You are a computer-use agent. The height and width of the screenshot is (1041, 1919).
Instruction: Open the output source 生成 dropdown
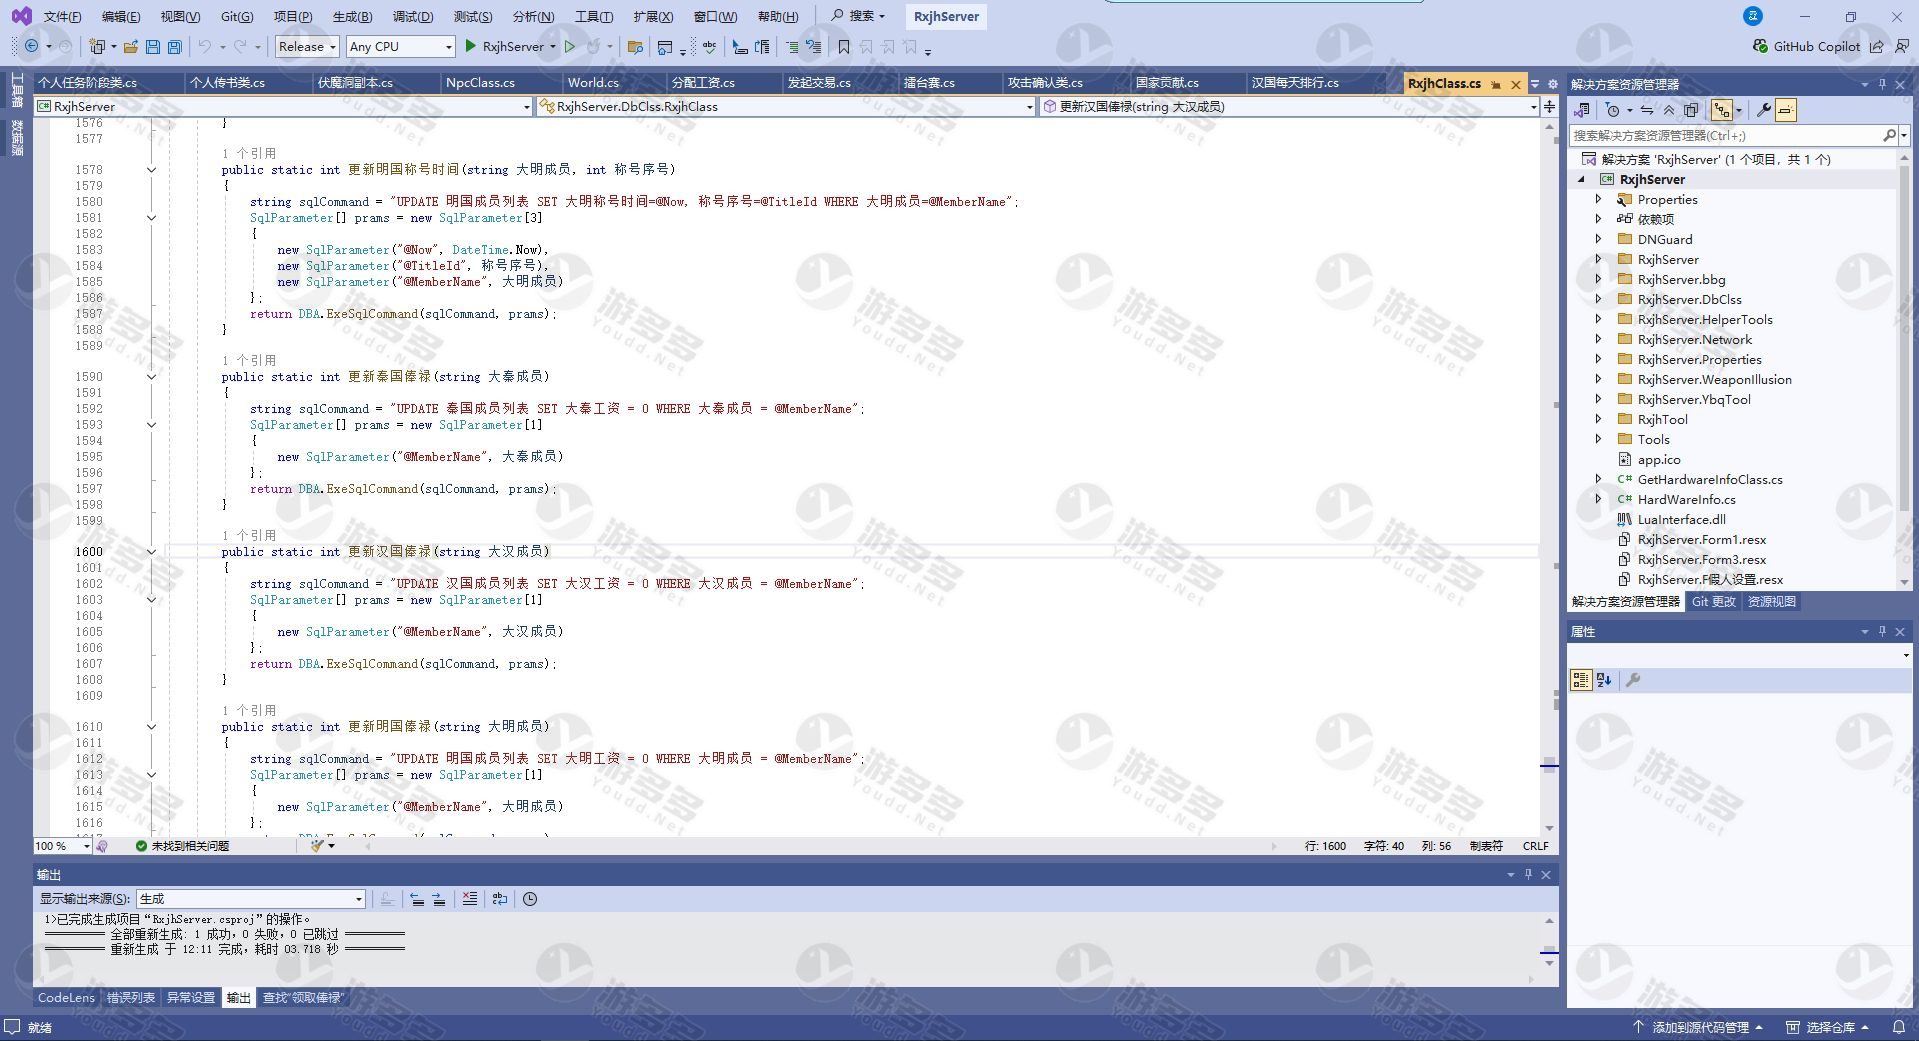coord(251,899)
